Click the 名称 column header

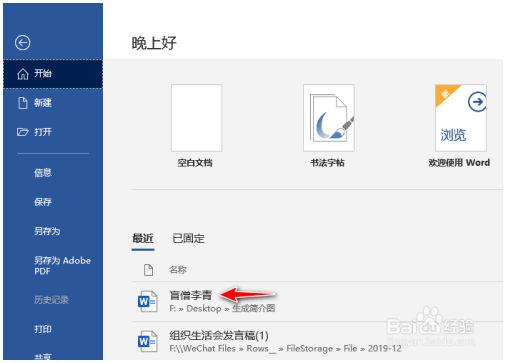coord(178,270)
